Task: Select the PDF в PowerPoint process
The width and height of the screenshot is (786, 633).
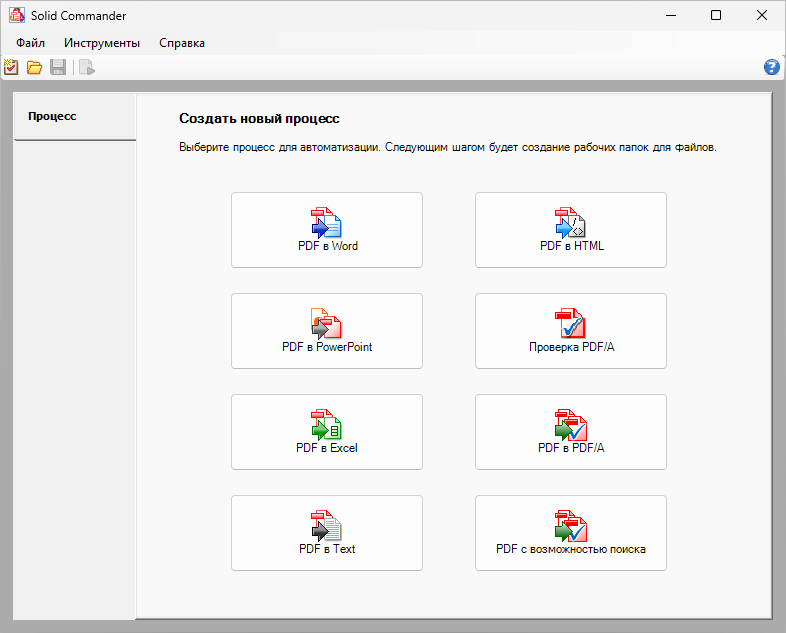Action: coord(327,331)
